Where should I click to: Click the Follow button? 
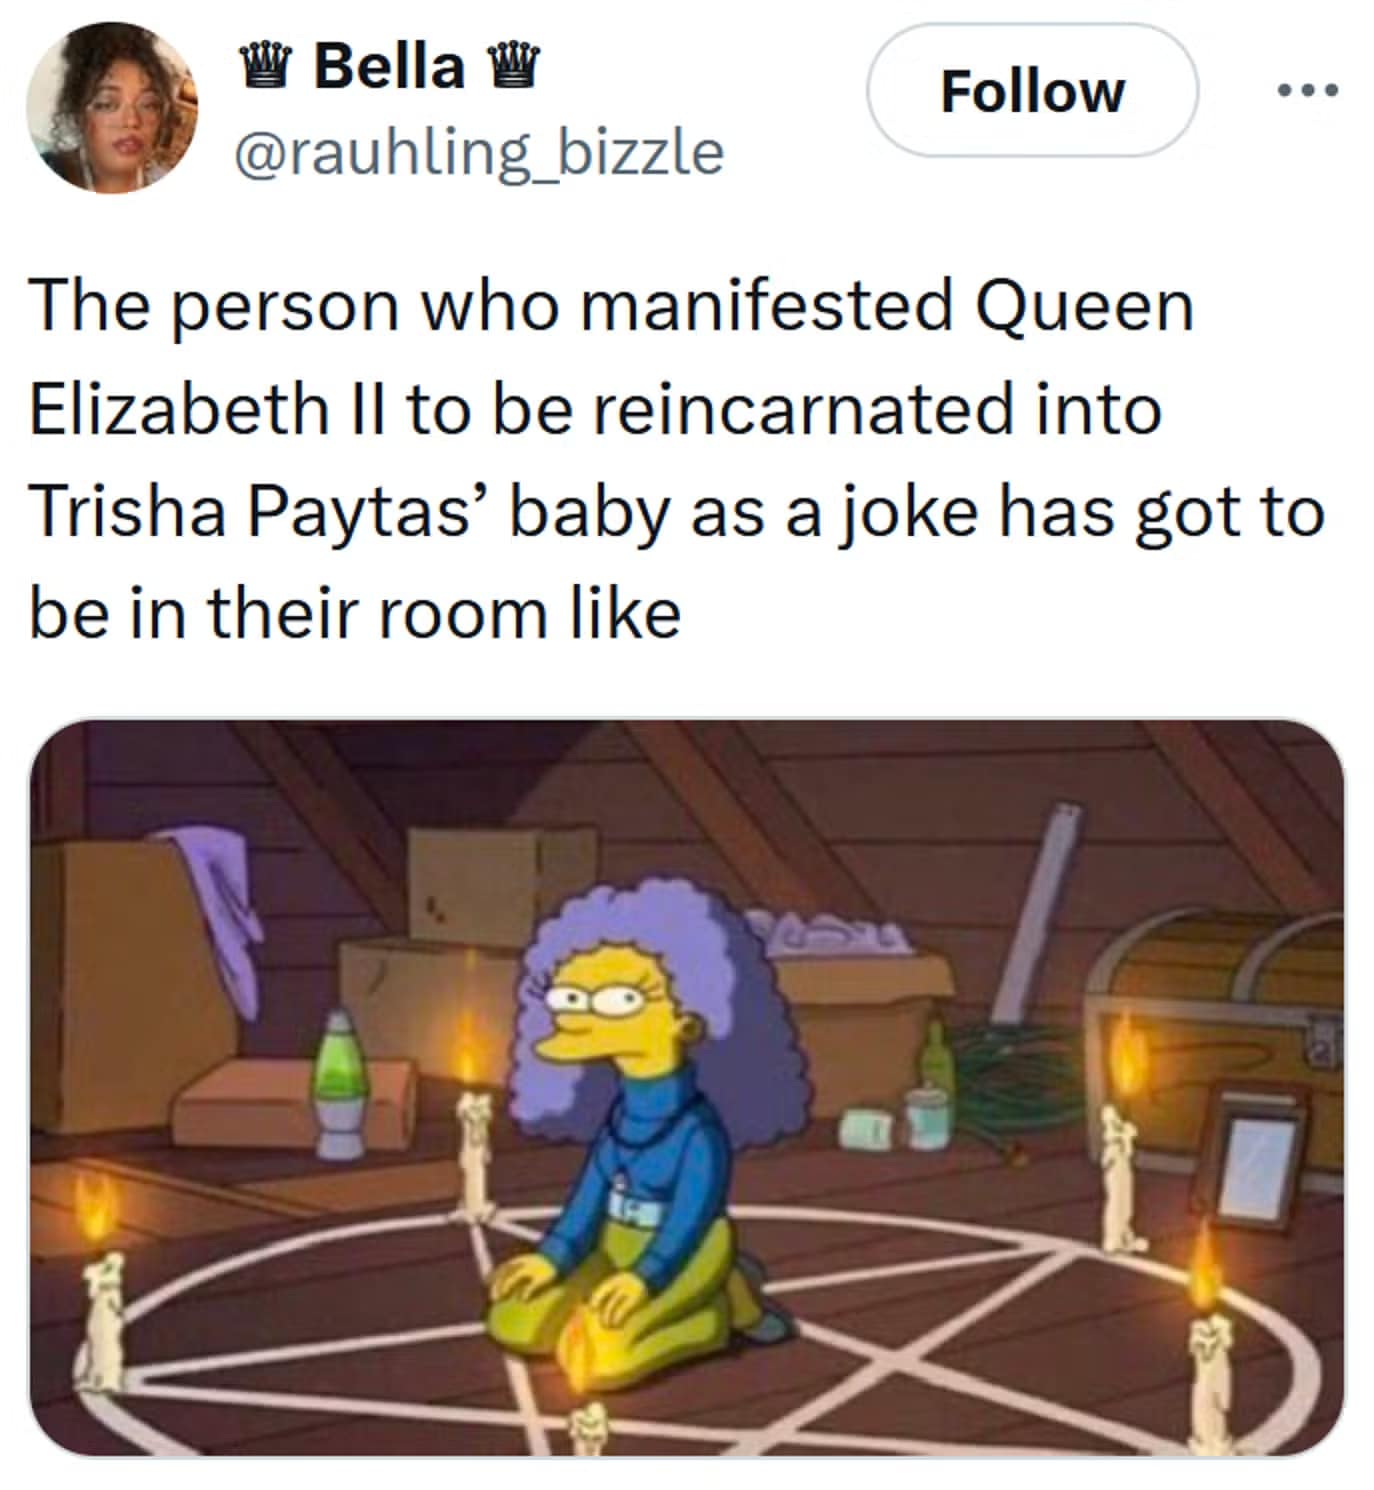pyautogui.click(x=1031, y=91)
